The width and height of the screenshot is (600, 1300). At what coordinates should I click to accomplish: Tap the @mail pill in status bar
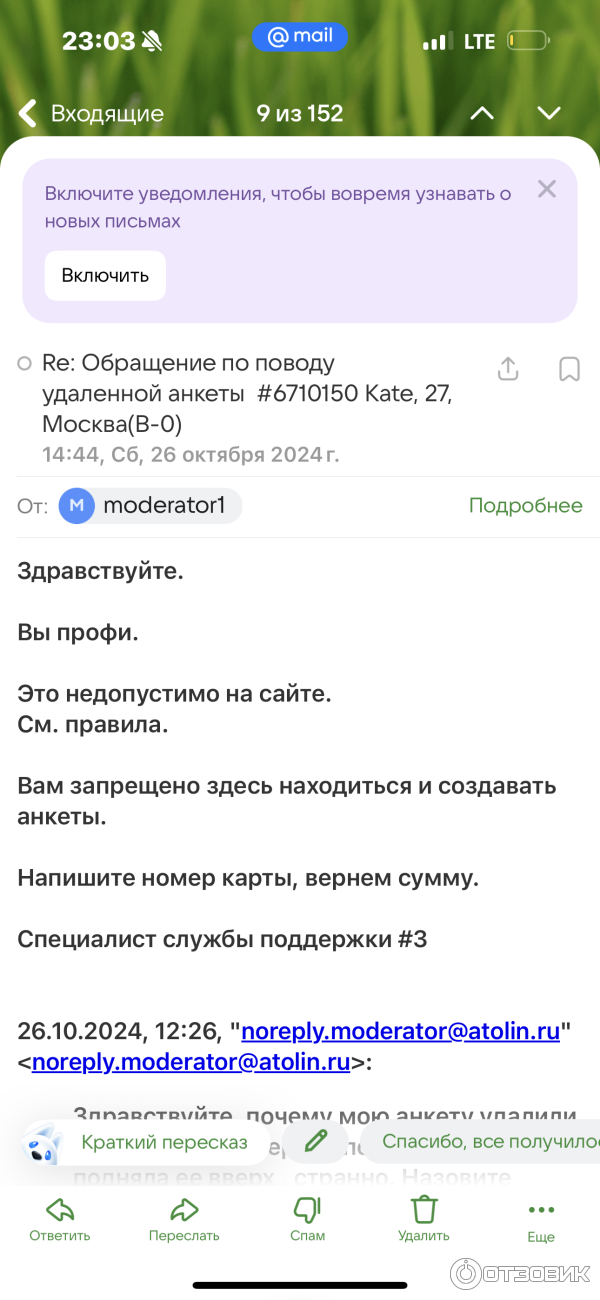(x=299, y=37)
